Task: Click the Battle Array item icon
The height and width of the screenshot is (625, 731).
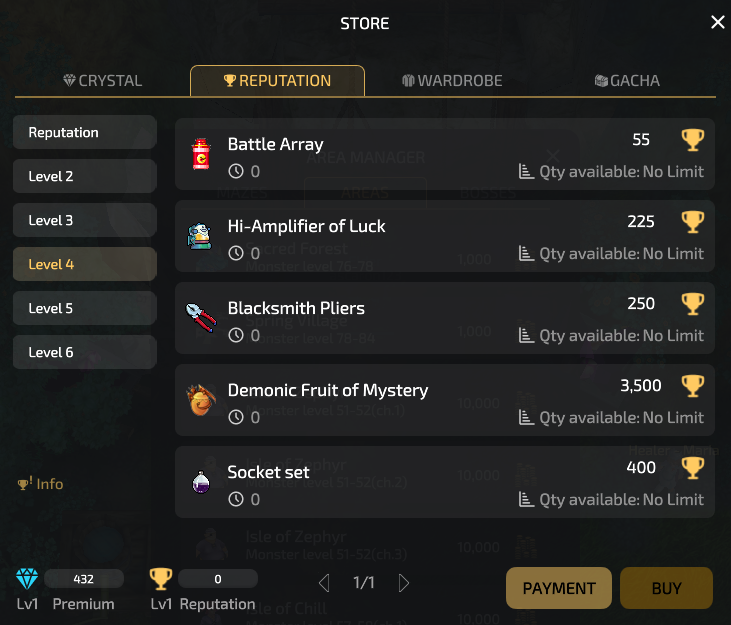Action: coord(201,154)
